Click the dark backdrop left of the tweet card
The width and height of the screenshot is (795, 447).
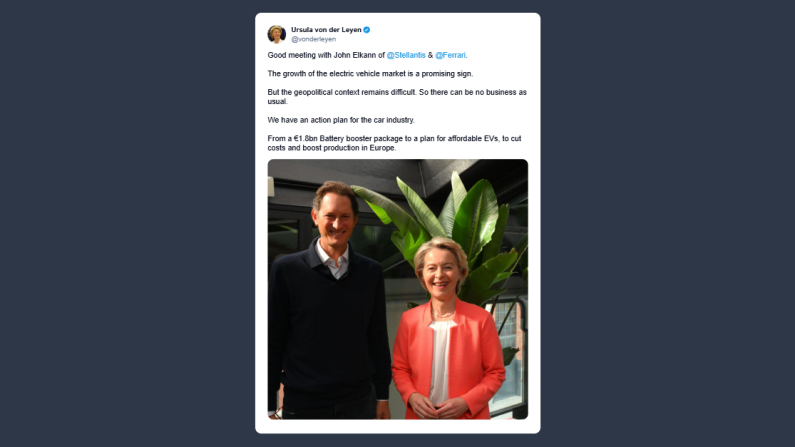(127, 224)
